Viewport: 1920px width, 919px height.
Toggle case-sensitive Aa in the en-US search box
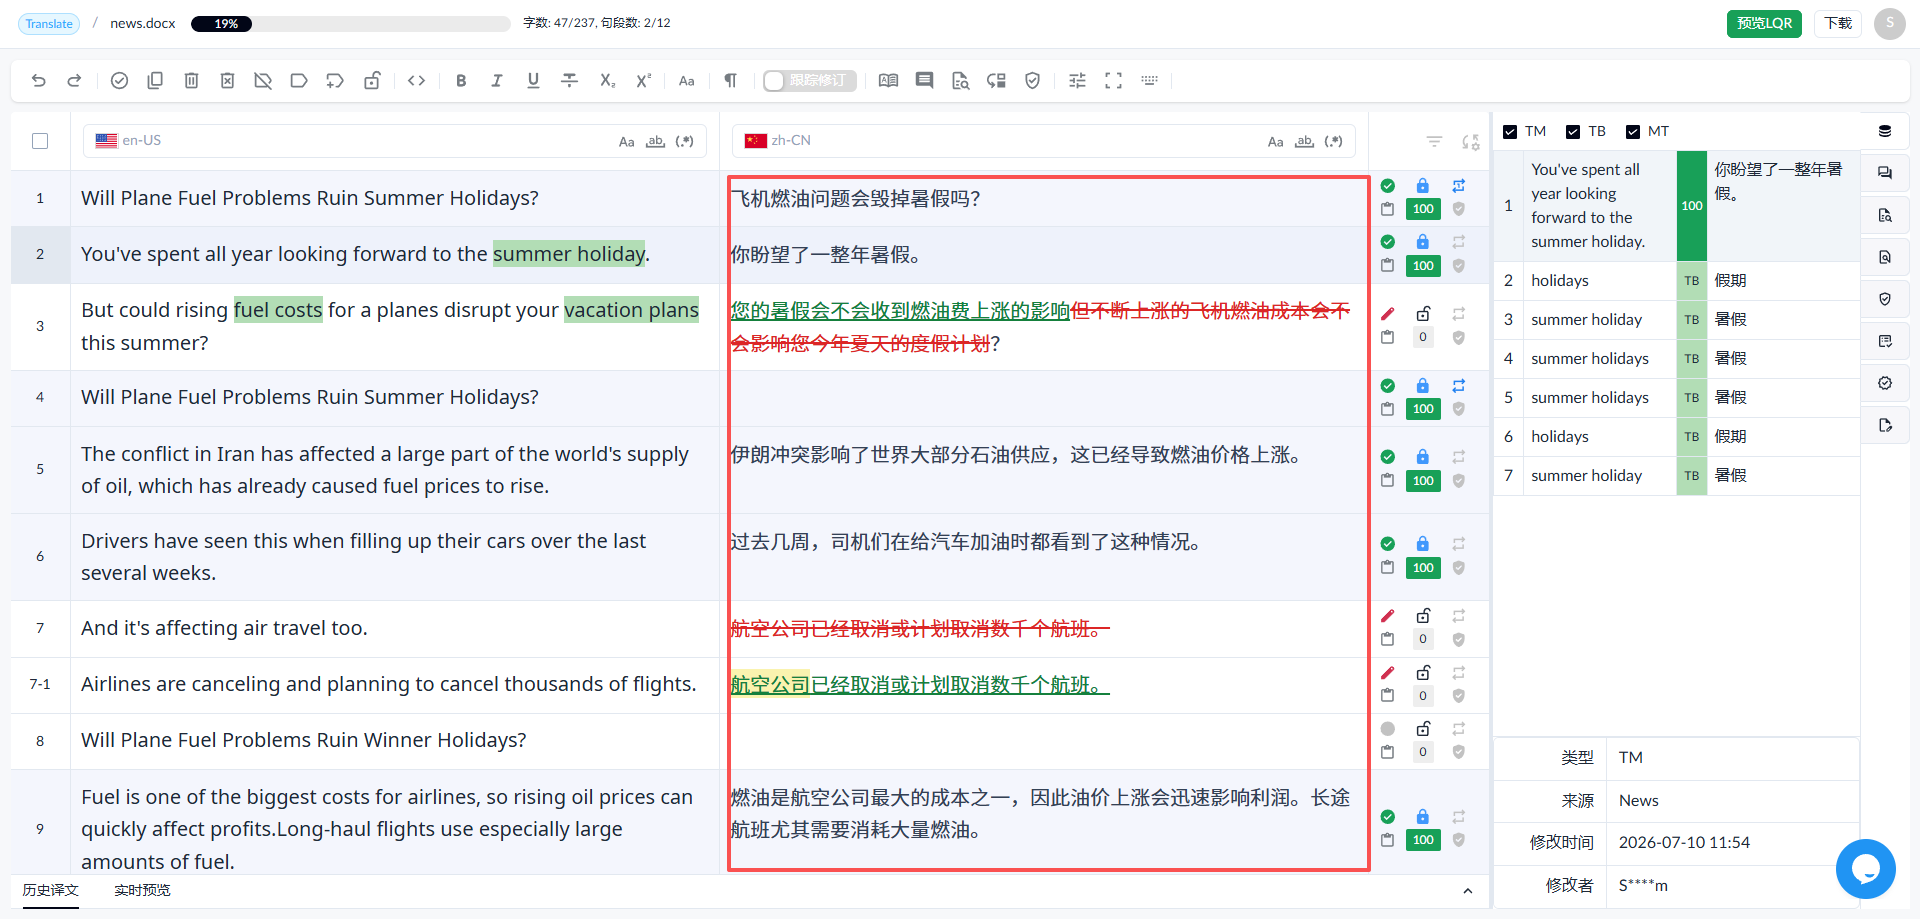pyautogui.click(x=626, y=142)
